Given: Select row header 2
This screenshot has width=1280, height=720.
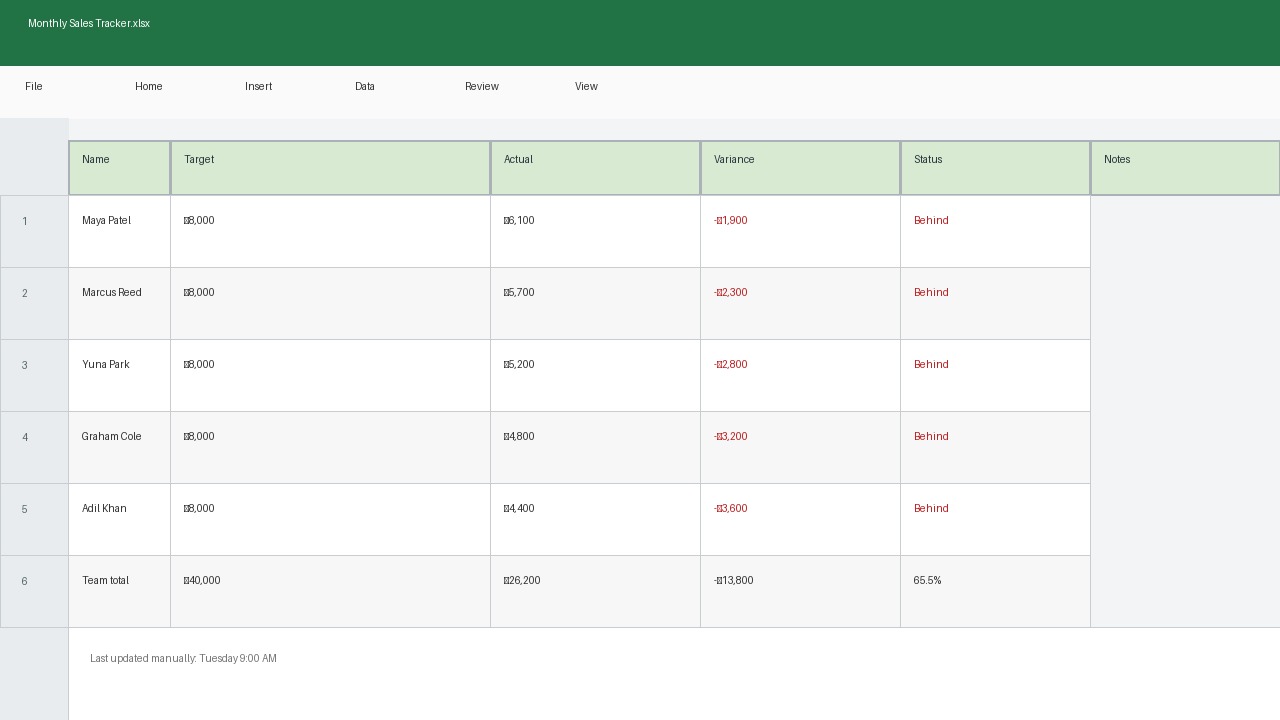Looking at the screenshot, I should (x=34, y=304).
